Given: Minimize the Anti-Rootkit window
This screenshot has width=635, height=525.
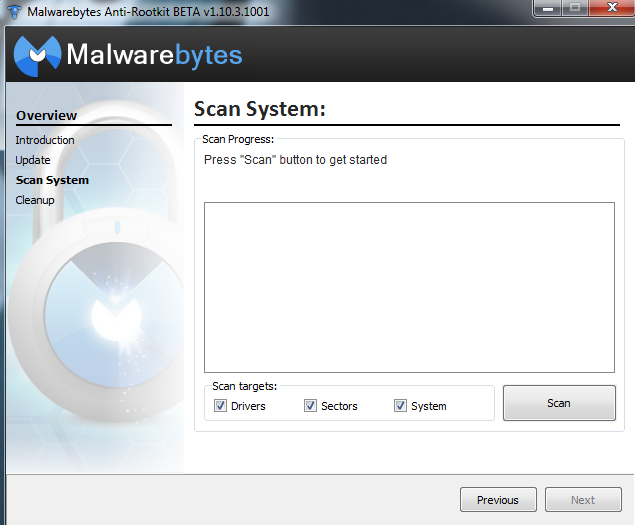Looking at the screenshot, I should tap(548, 8).
